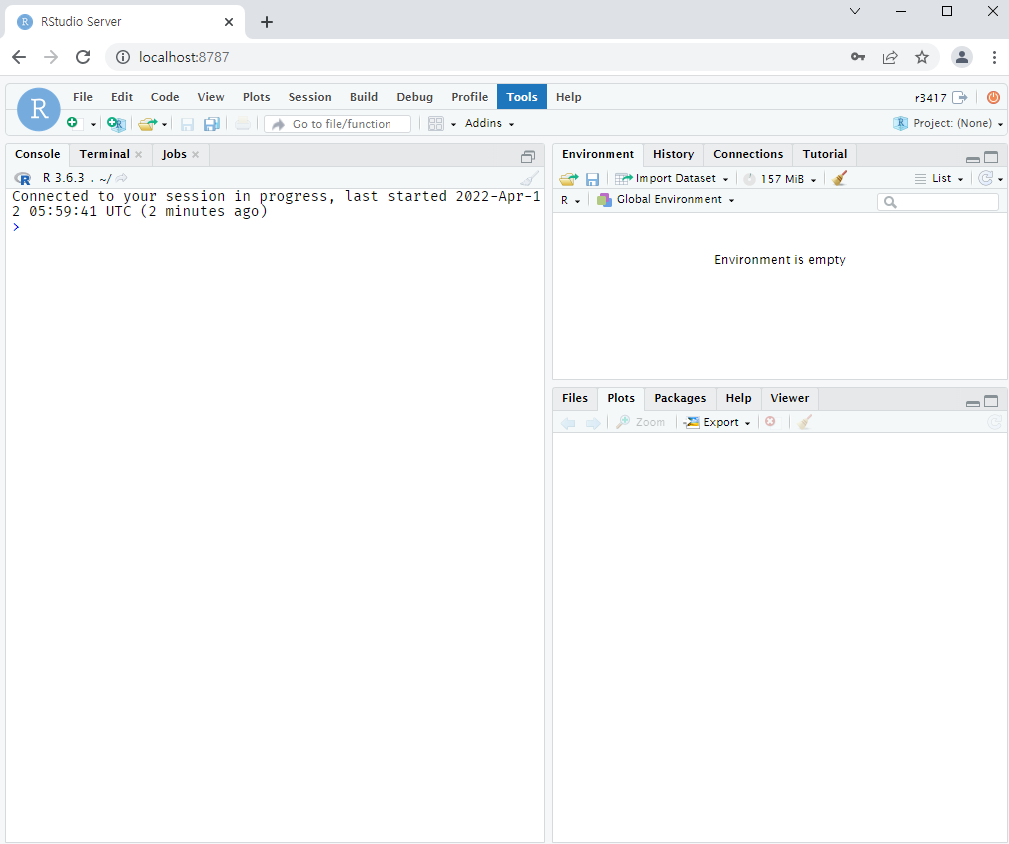Open the Workspace Panes dropdown arrow
The image size is (1009, 844).
453,124
